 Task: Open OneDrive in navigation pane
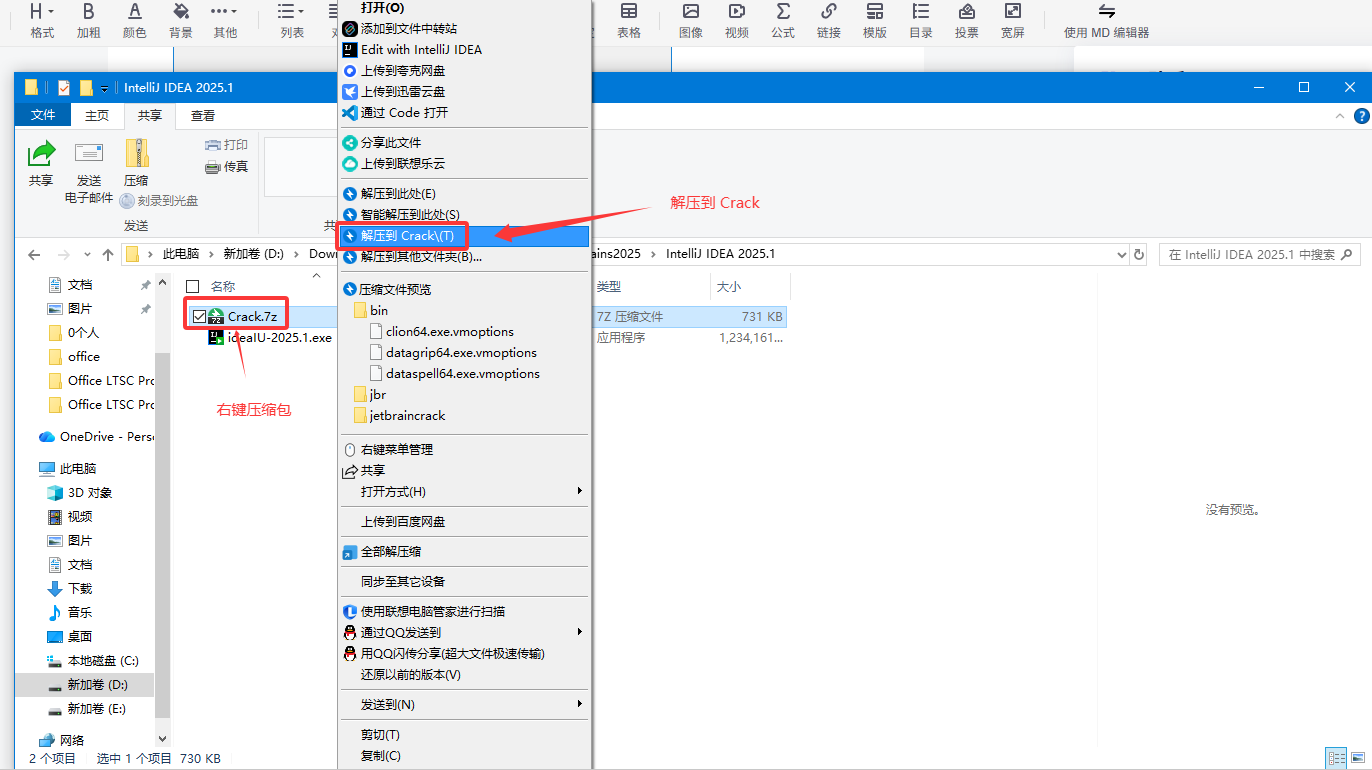coord(95,437)
